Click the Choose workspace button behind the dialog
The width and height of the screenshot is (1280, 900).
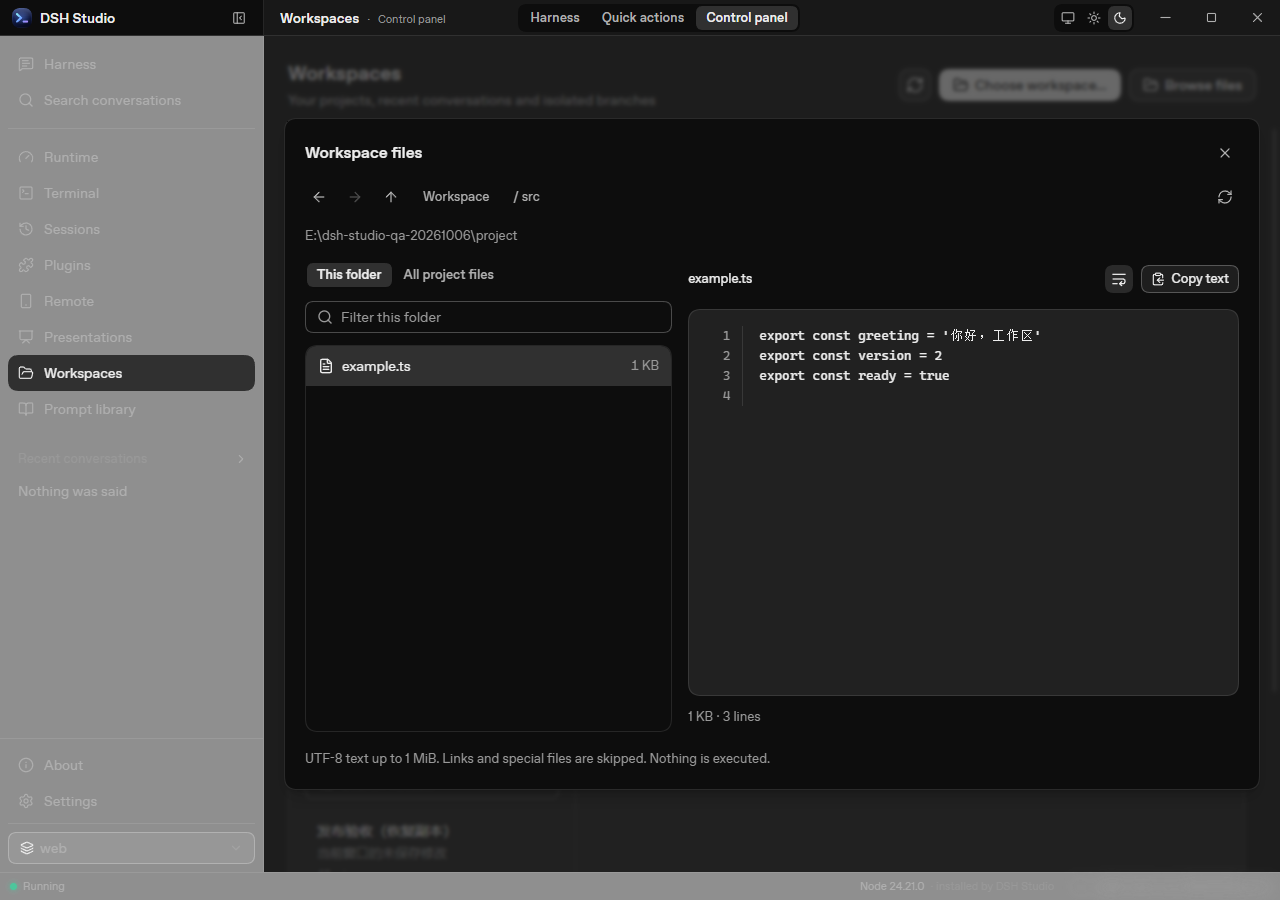pos(1030,85)
